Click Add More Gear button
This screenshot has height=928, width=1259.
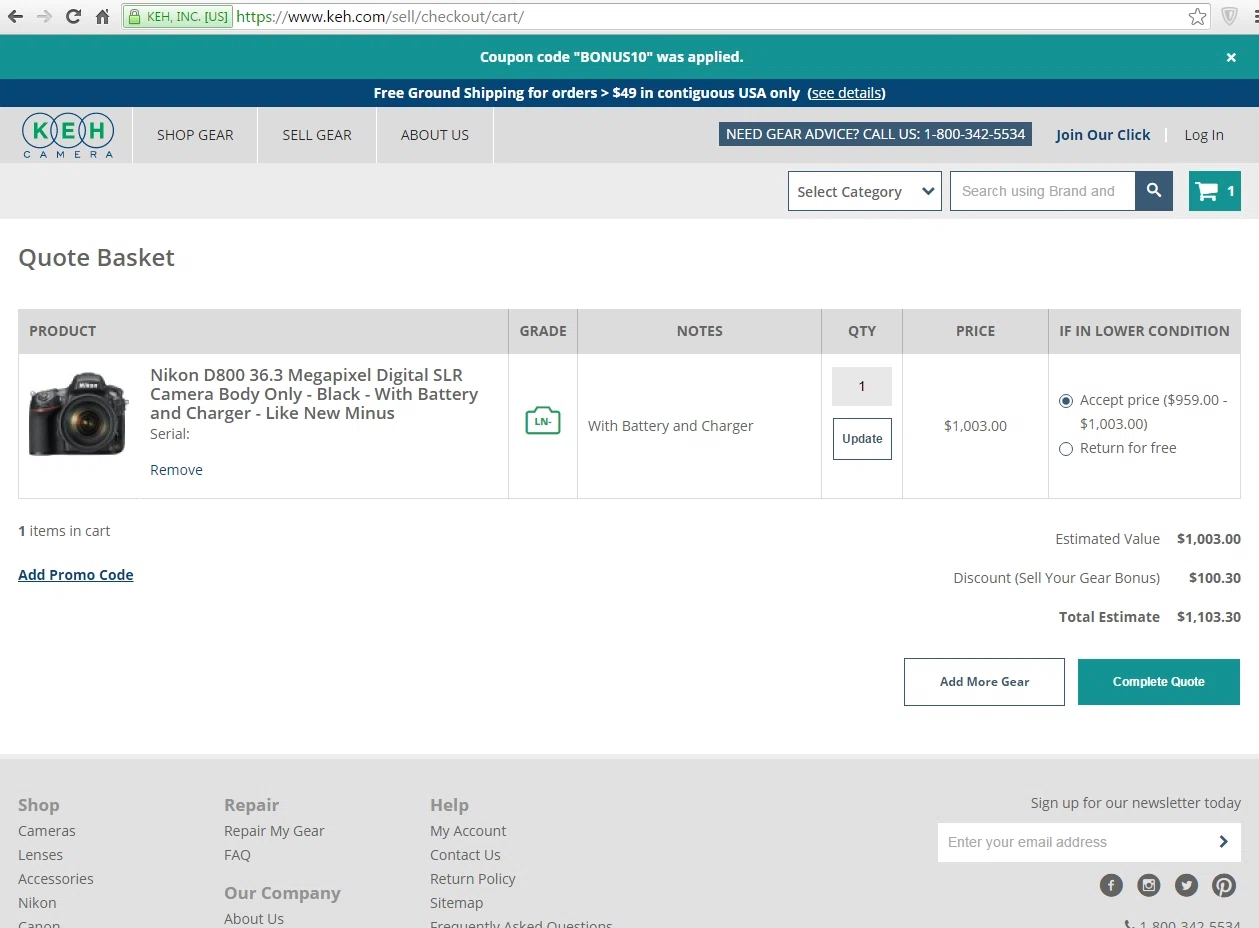tap(984, 682)
